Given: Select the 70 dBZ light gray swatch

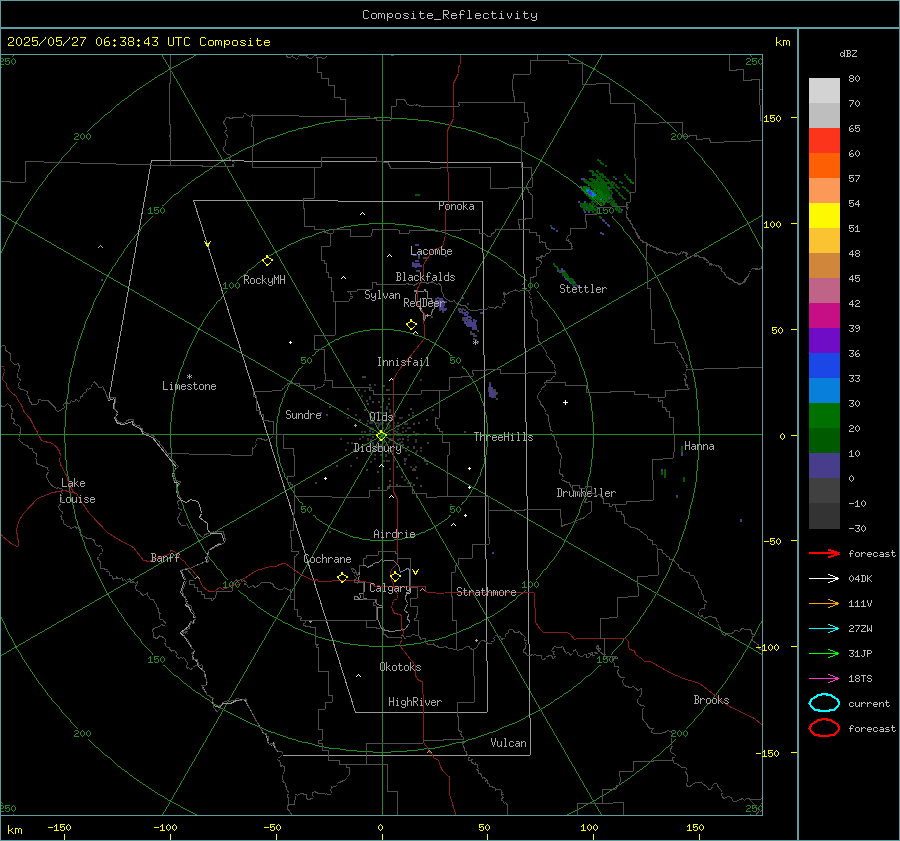Looking at the screenshot, I should [x=824, y=91].
